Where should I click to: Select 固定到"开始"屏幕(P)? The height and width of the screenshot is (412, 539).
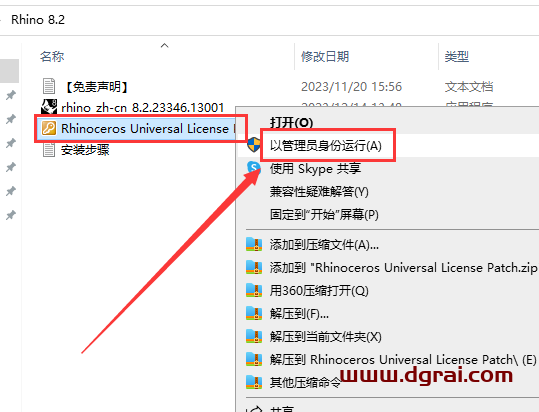pyautogui.click(x=324, y=214)
